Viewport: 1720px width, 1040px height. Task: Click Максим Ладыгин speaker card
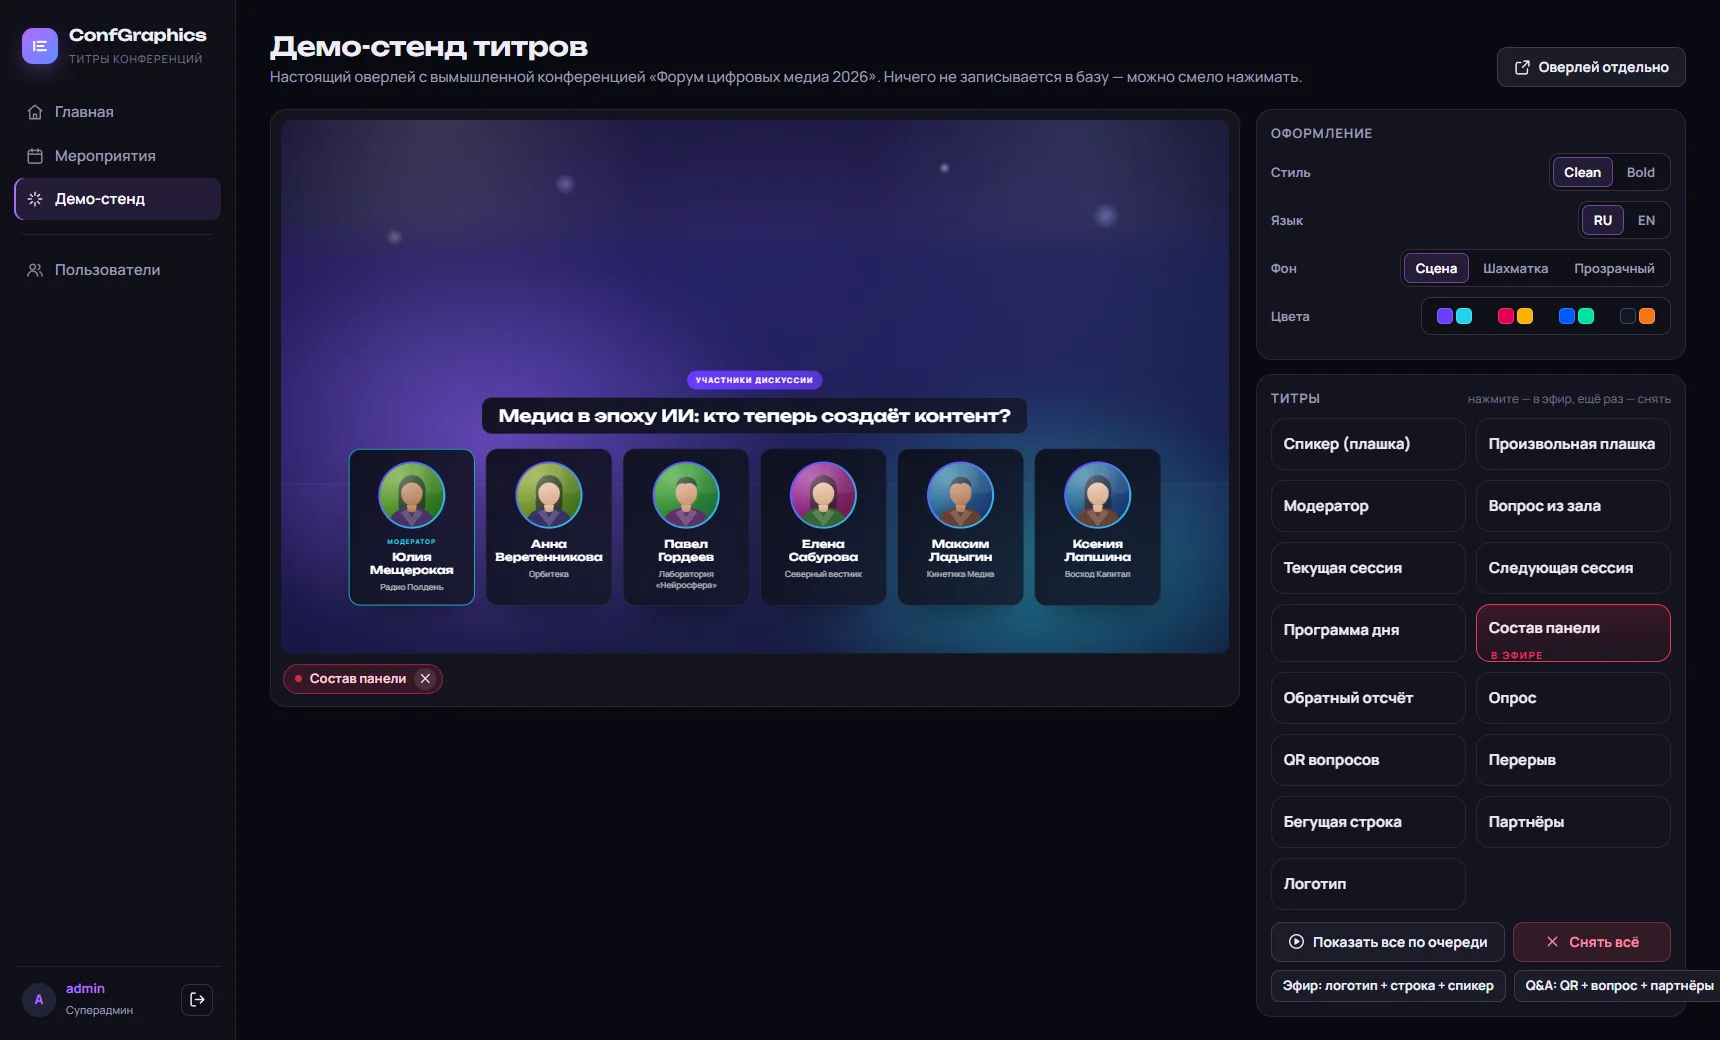coord(960,527)
